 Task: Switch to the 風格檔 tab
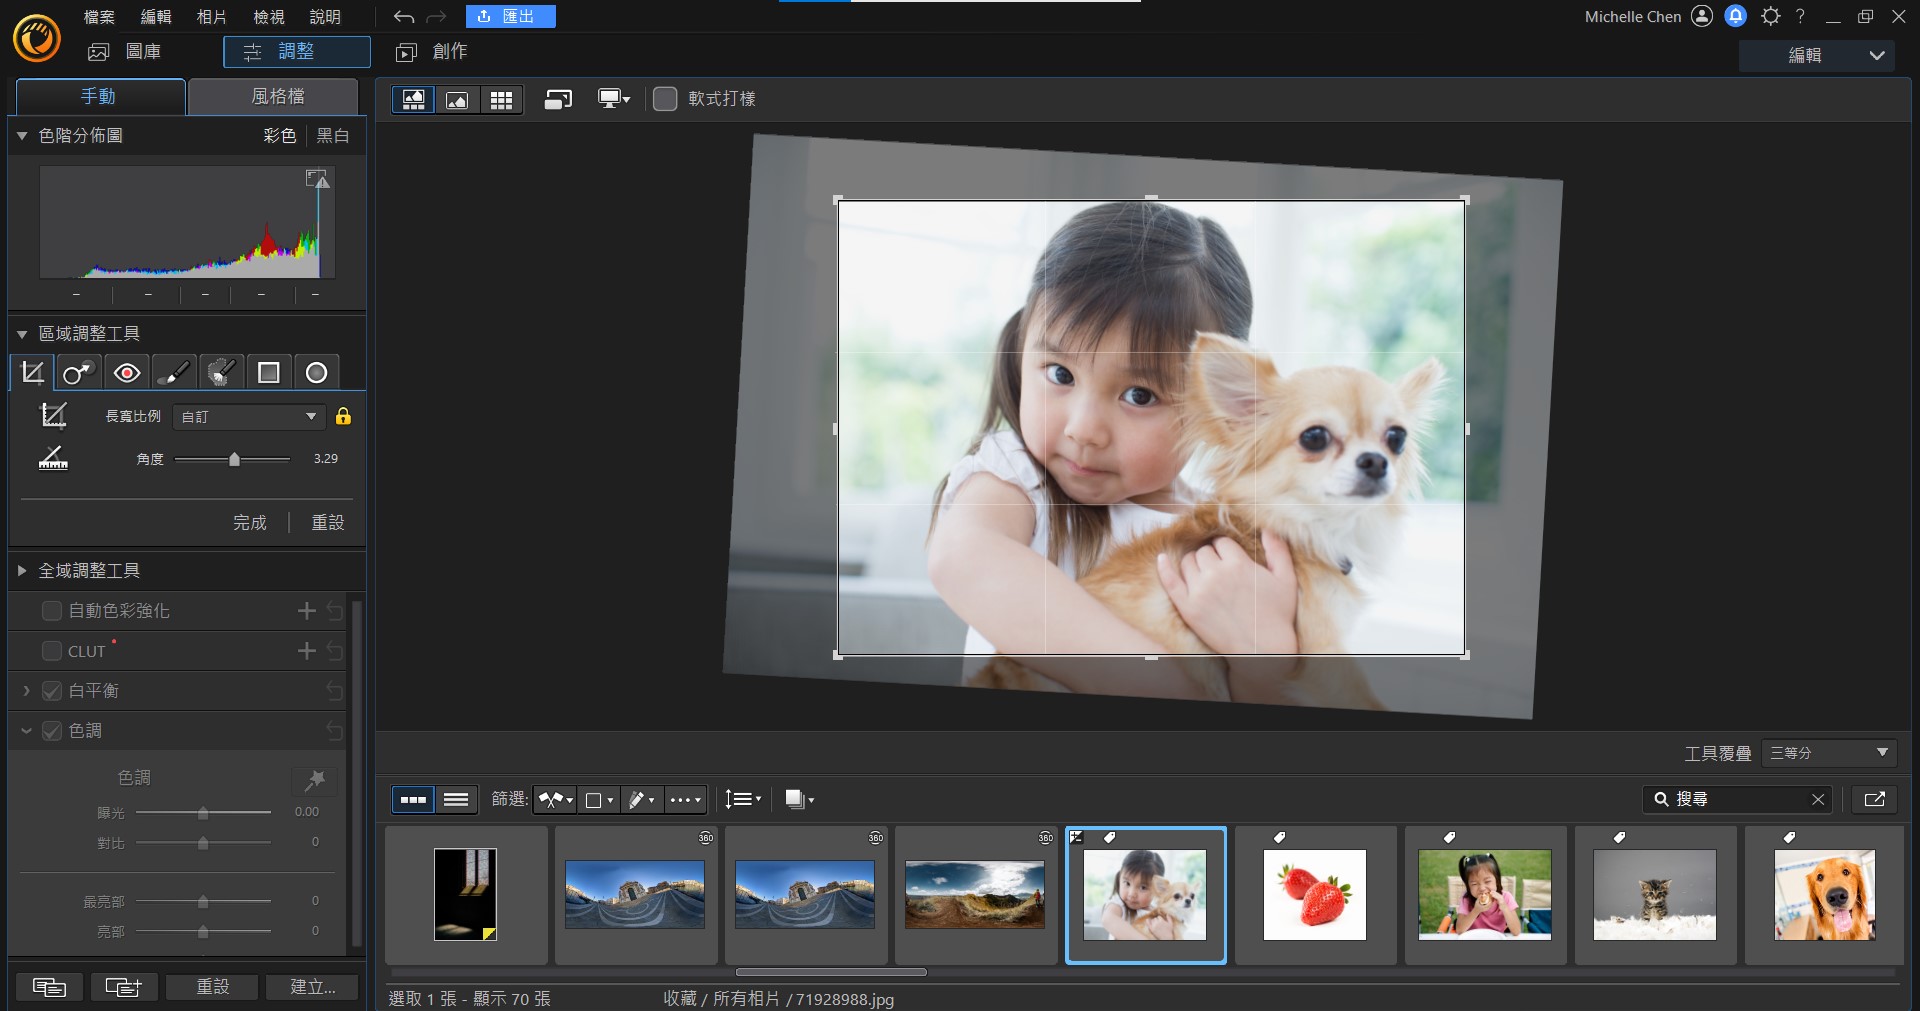[x=277, y=96]
